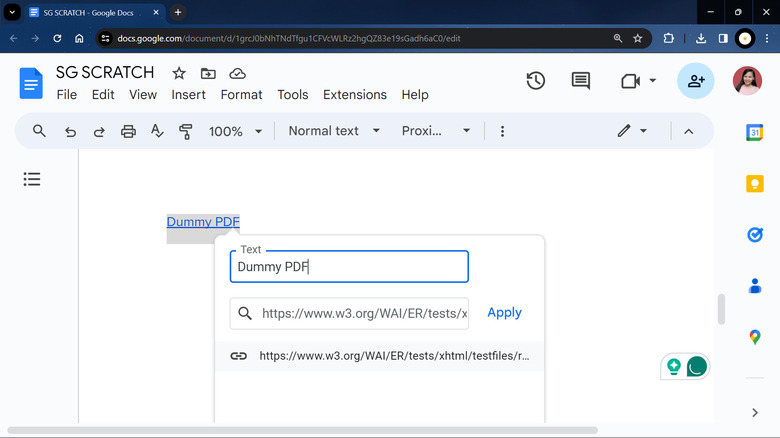780x438 pixels.
Task: Open Contacts side panel
Action: 755,286
